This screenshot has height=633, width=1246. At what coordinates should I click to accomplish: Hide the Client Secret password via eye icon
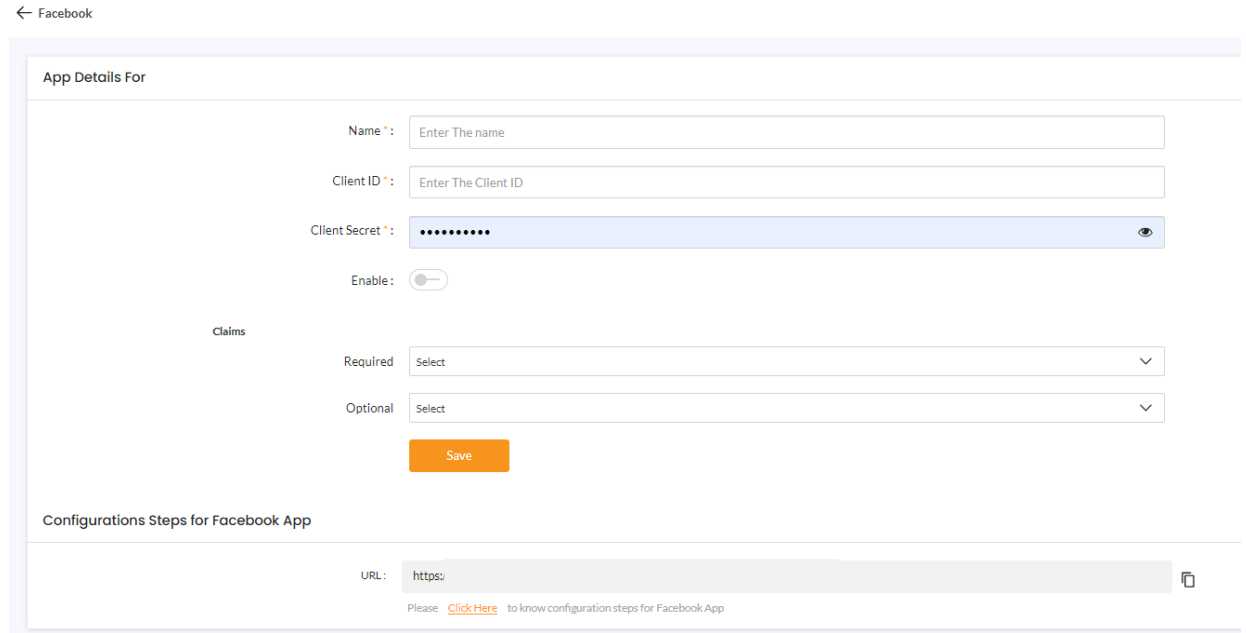click(1144, 231)
